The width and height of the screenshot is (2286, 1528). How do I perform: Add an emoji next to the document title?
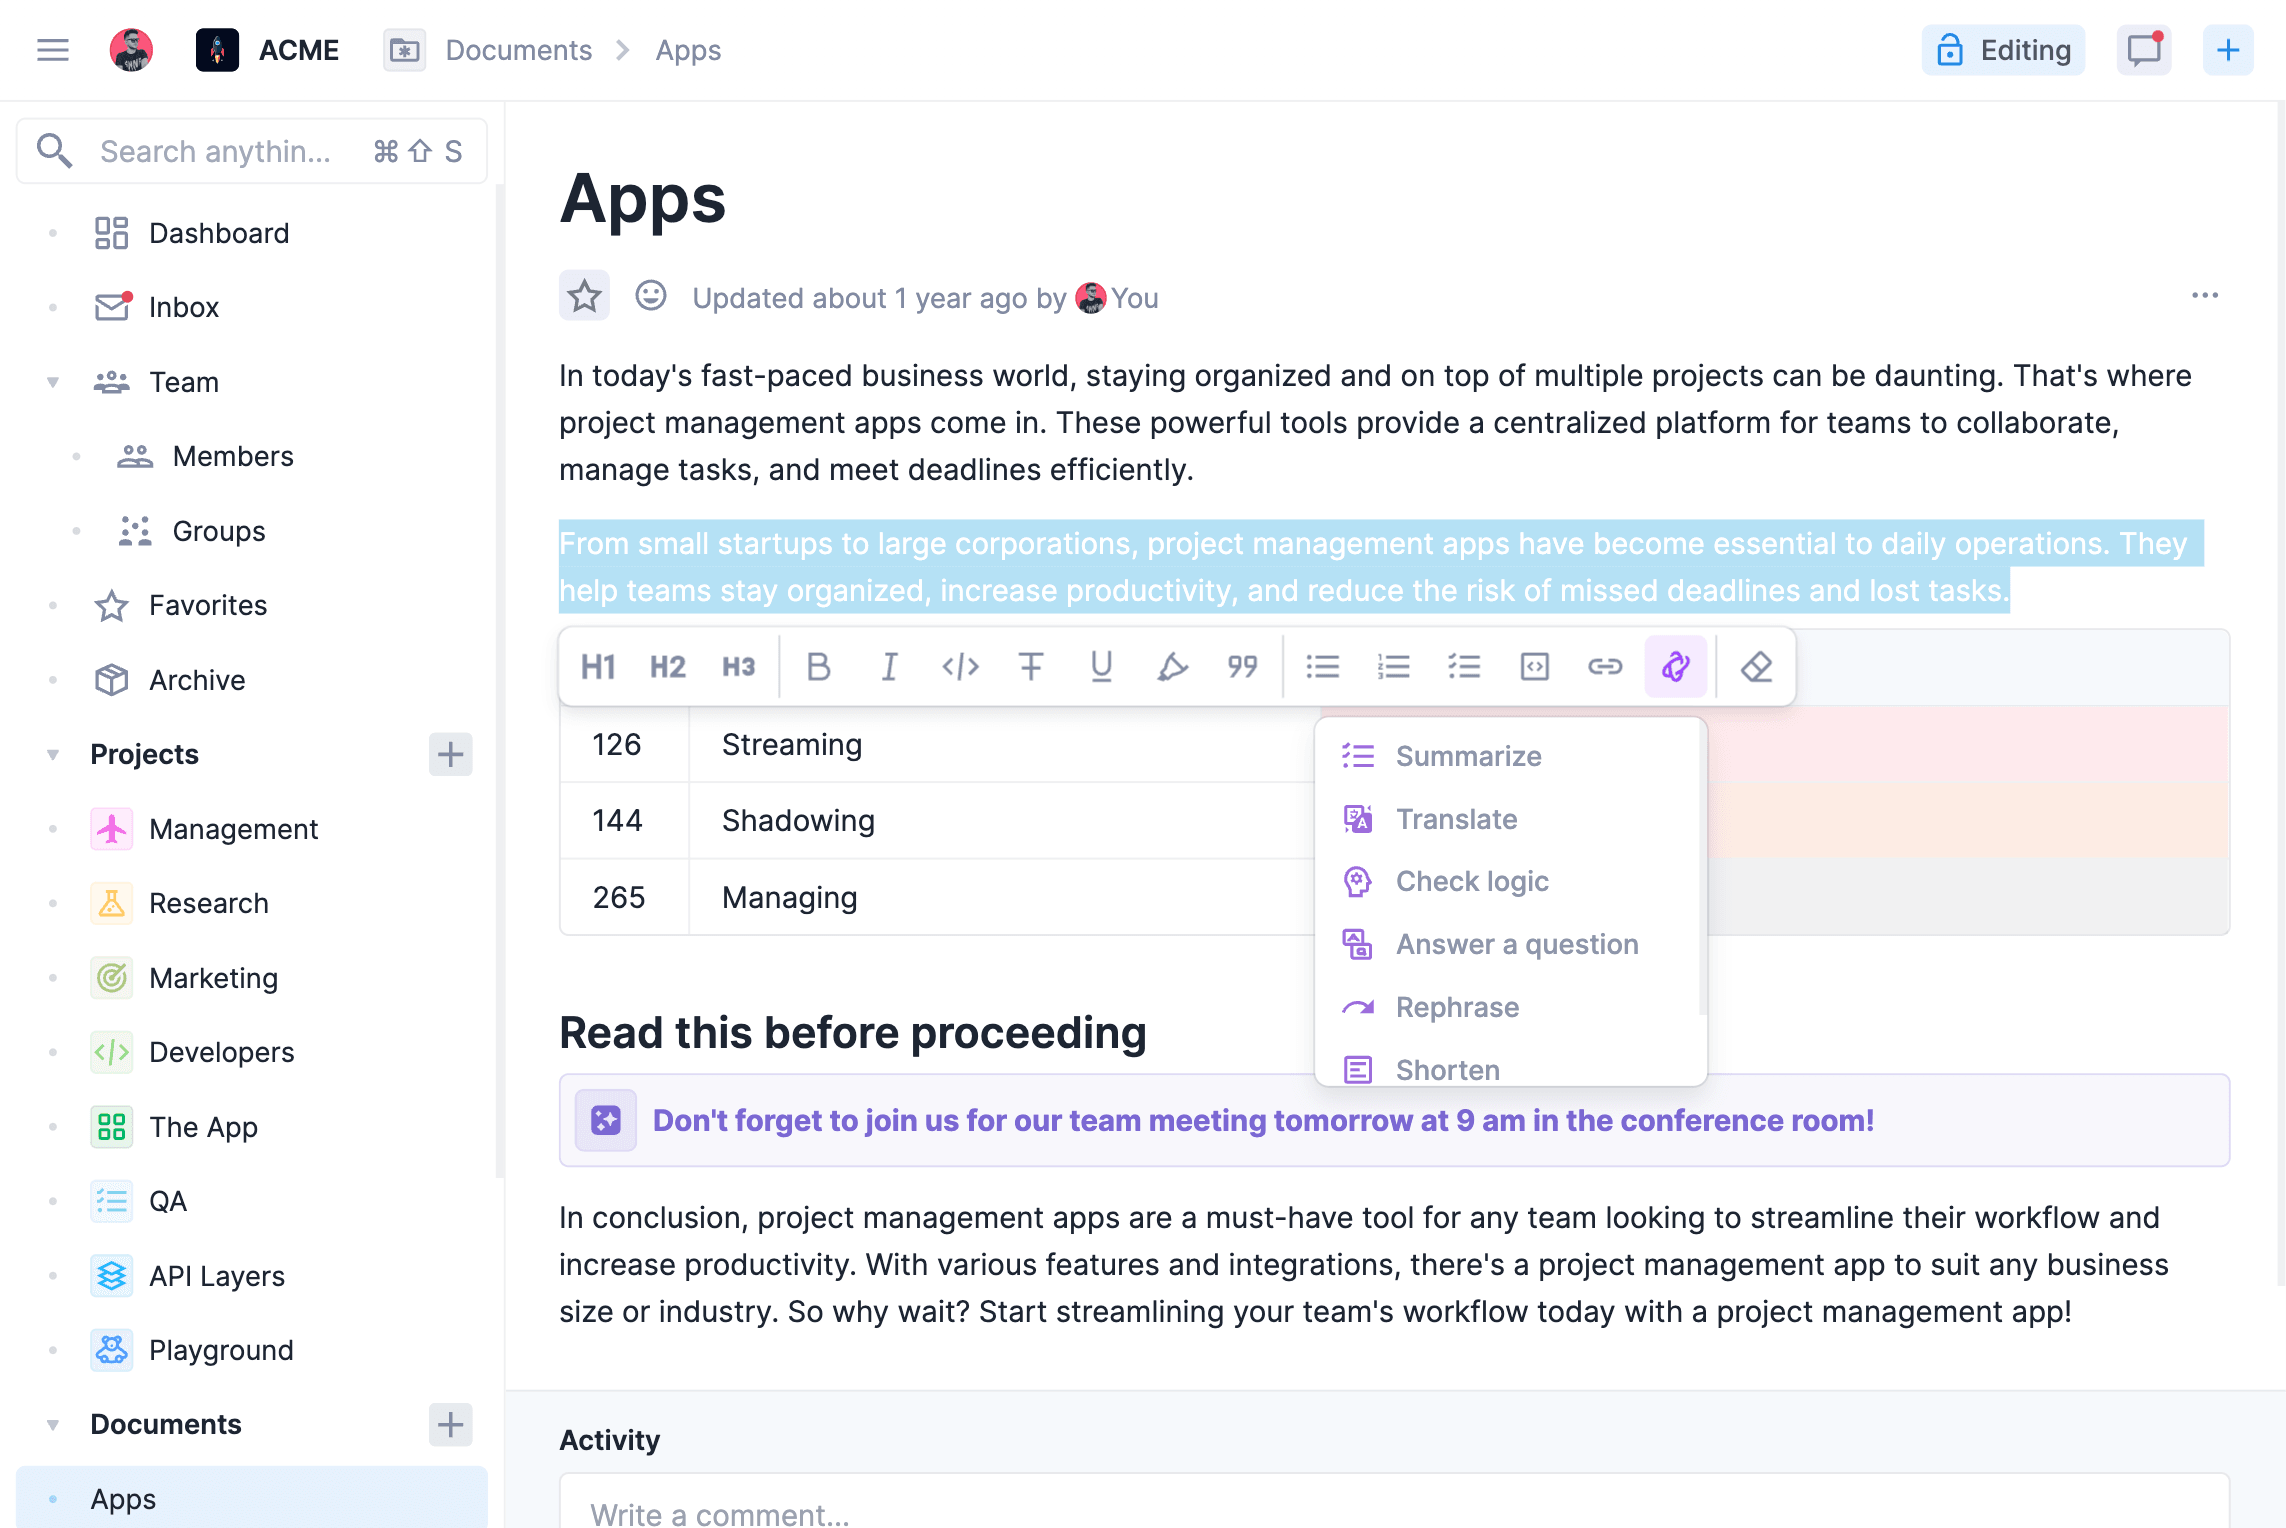coord(650,296)
